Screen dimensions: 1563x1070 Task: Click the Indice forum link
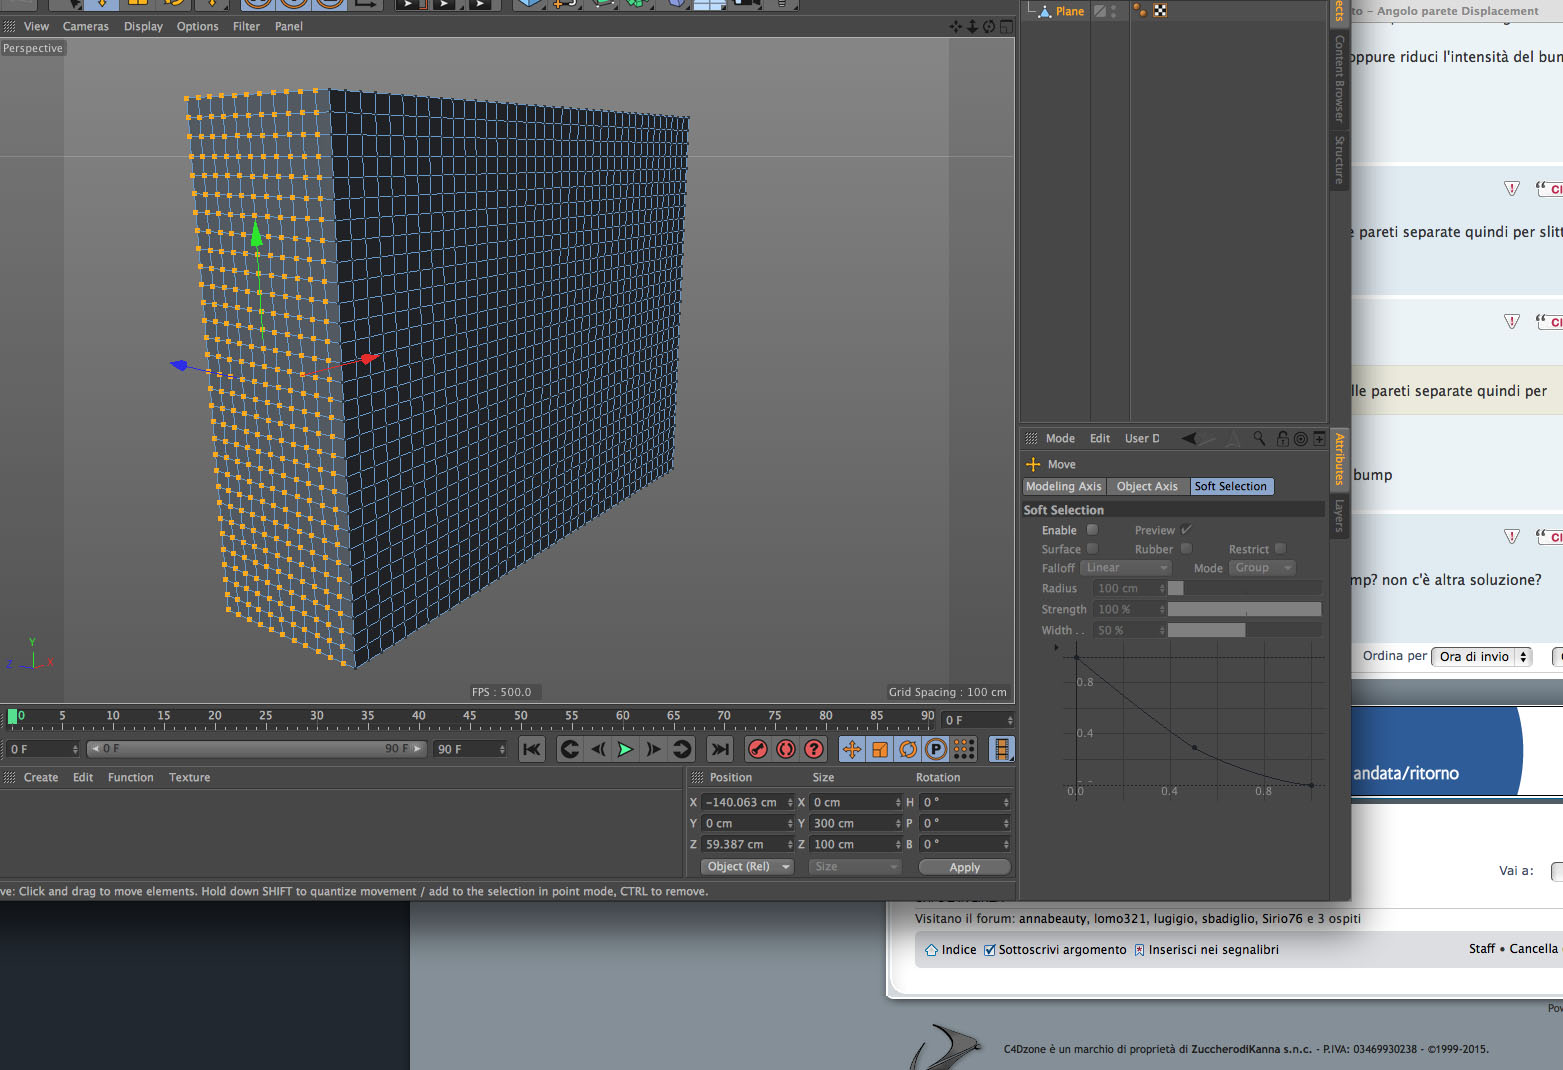pyautogui.click(x=958, y=950)
